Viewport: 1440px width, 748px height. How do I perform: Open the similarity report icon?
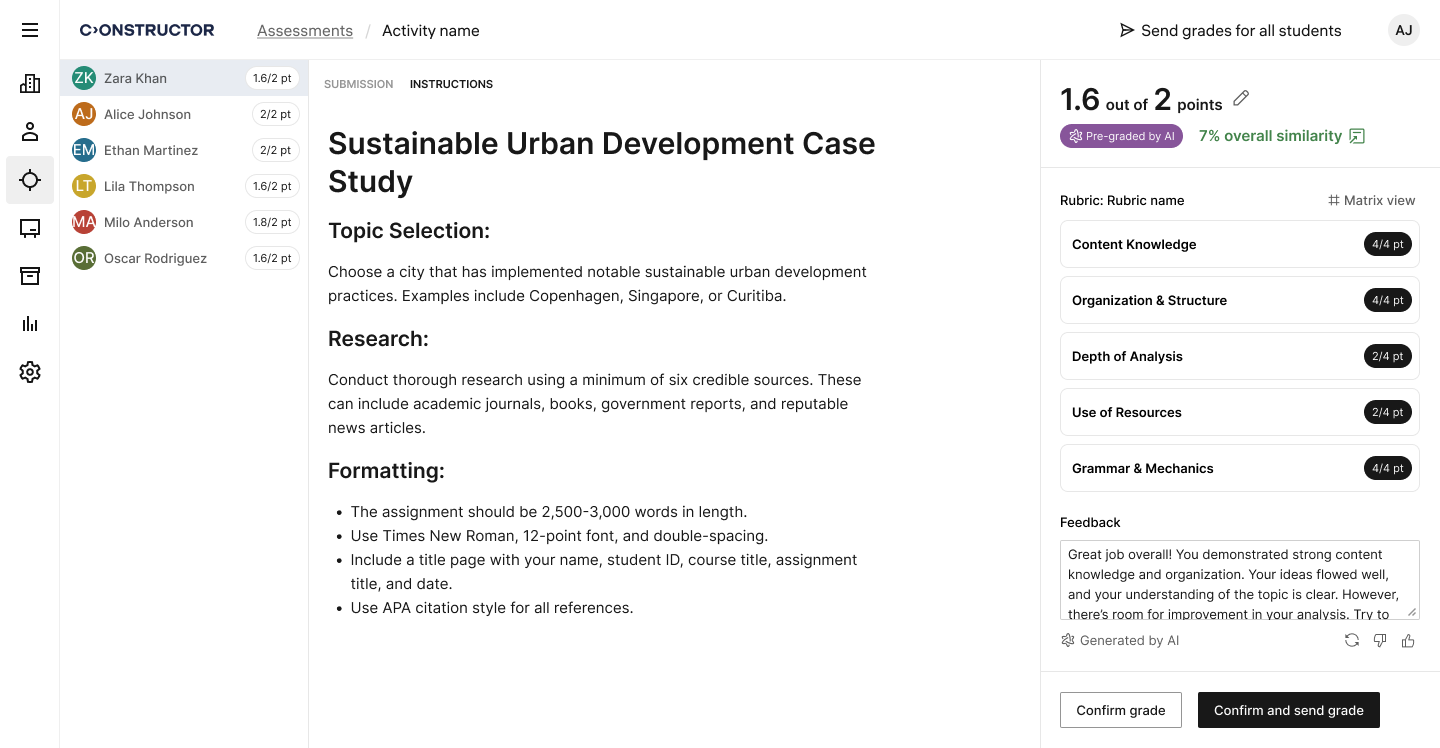click(1356, 135)
